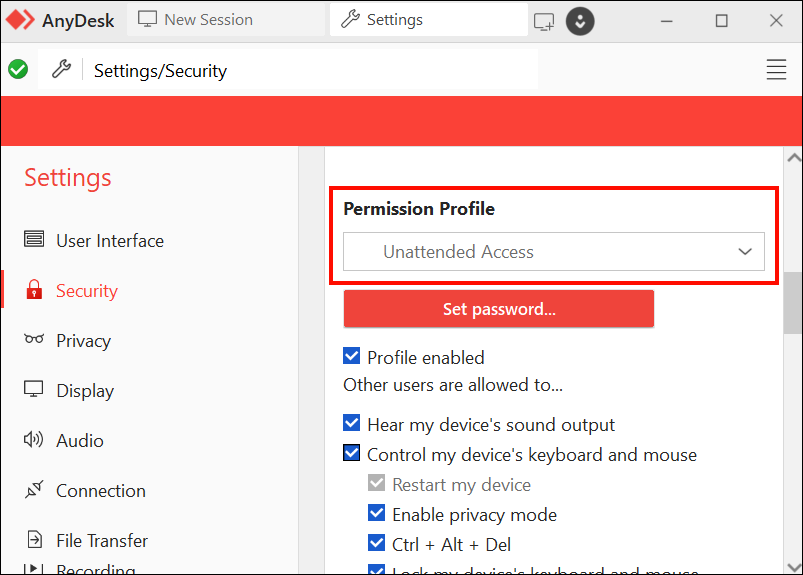Click the Unattended Access dropdown chevron
This screenshot has width=803, height=575.
click(x=745, y=252)
